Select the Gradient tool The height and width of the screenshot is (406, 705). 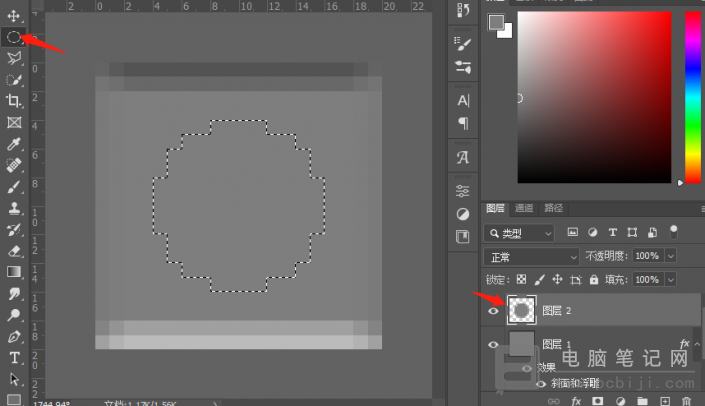13,272
